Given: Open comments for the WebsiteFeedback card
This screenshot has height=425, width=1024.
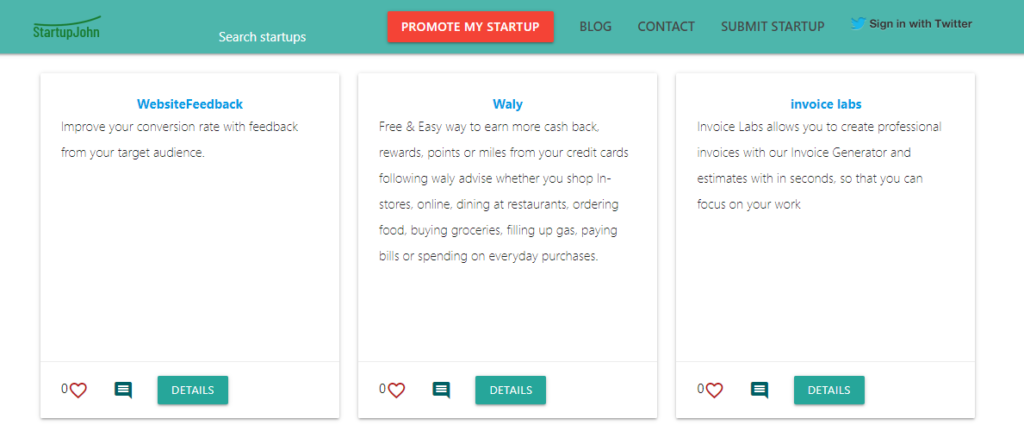Looking at the screenshot, I should 123,390.
